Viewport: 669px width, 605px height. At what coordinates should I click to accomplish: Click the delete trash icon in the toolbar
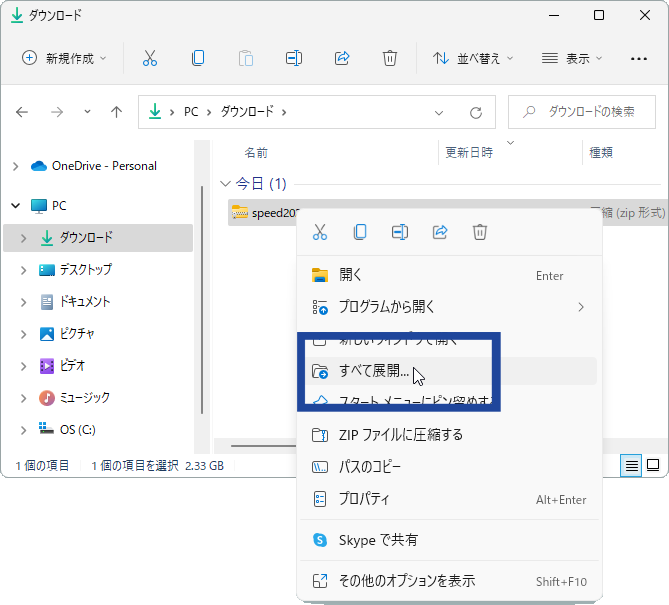coord(390,58)
